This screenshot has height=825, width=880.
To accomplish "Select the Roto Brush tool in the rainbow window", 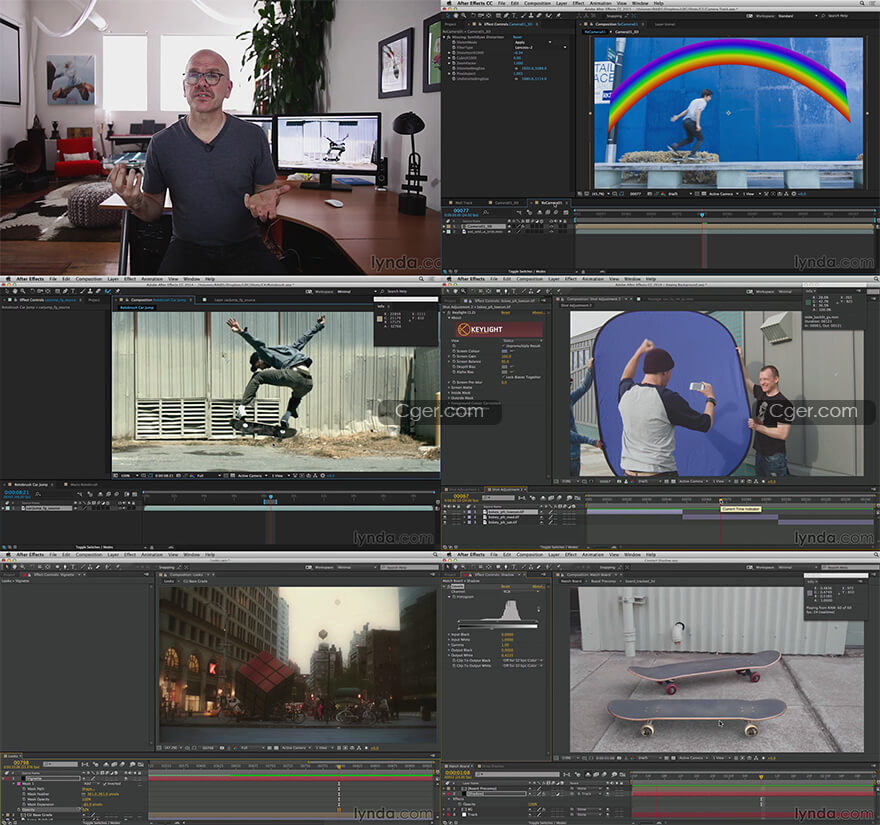I will [x=548, y=16].
